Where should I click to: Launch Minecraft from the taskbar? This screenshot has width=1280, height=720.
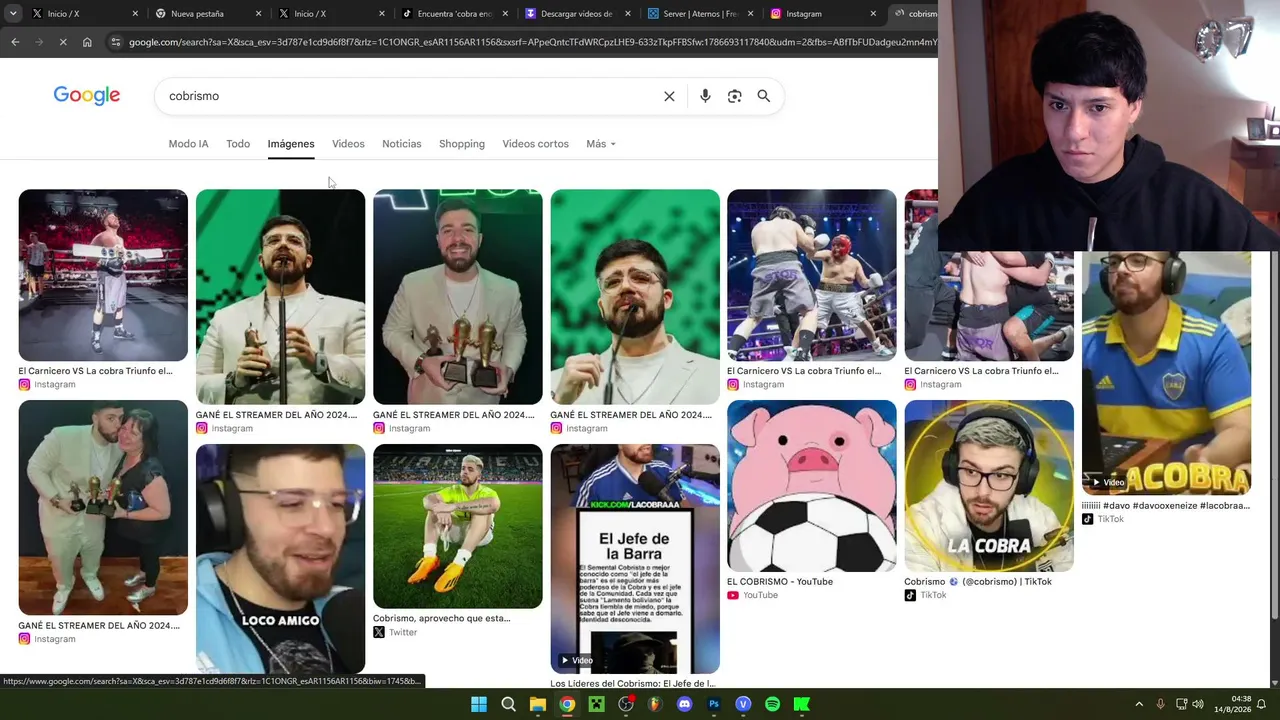click(596, 704)
